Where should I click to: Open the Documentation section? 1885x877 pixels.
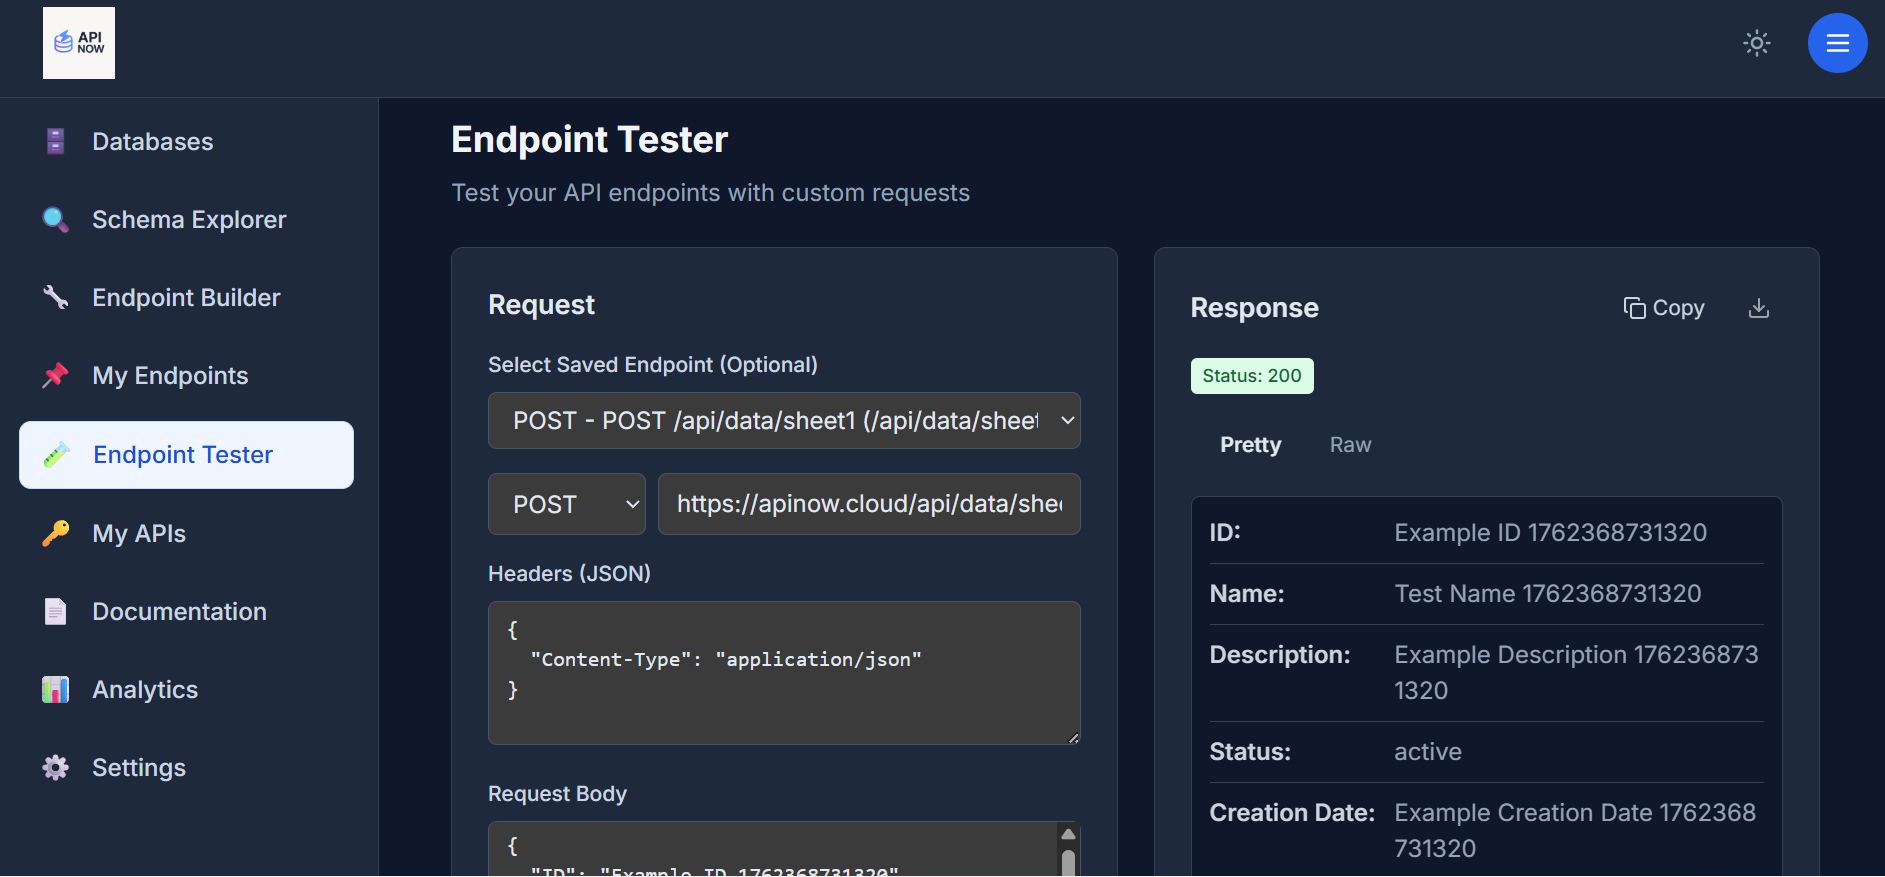pyautogui.click(x=187, y=611)
